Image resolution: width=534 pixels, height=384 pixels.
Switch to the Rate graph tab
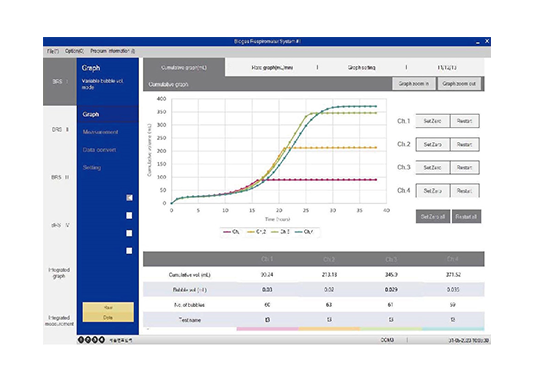coord(272,67)
